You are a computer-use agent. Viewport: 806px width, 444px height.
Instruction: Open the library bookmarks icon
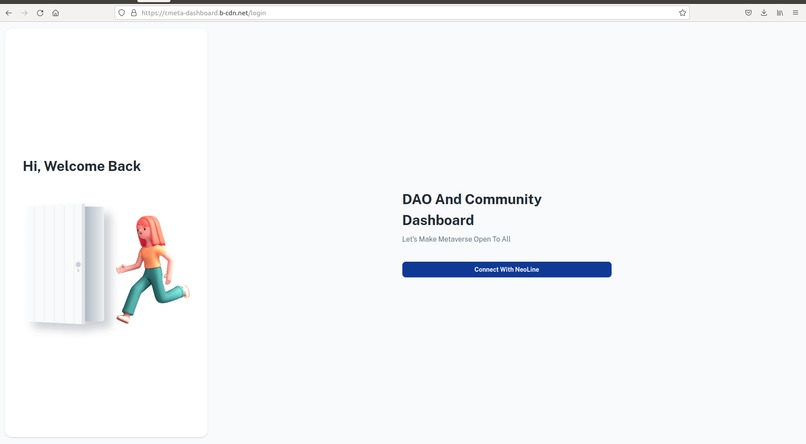click(x=780, y=13)
